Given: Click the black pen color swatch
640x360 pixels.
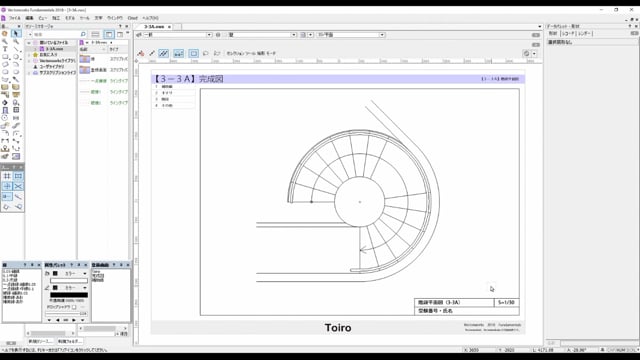Looking at the screenshot, I should 56,288.
